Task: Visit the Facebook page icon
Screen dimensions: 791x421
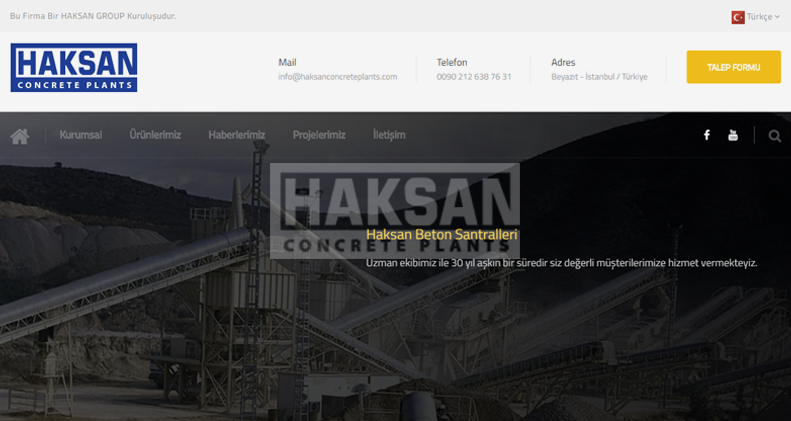Action: 707,135
